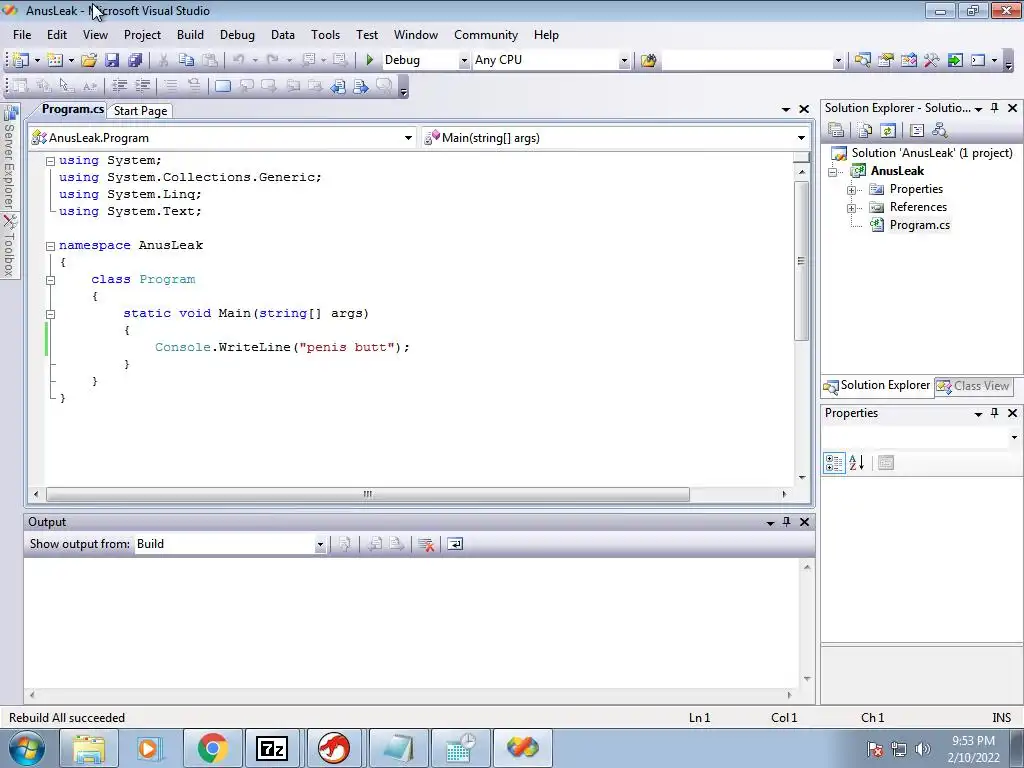
Task: Click the Start Page green arrow toolbar icon
Action: pos(955,60)
